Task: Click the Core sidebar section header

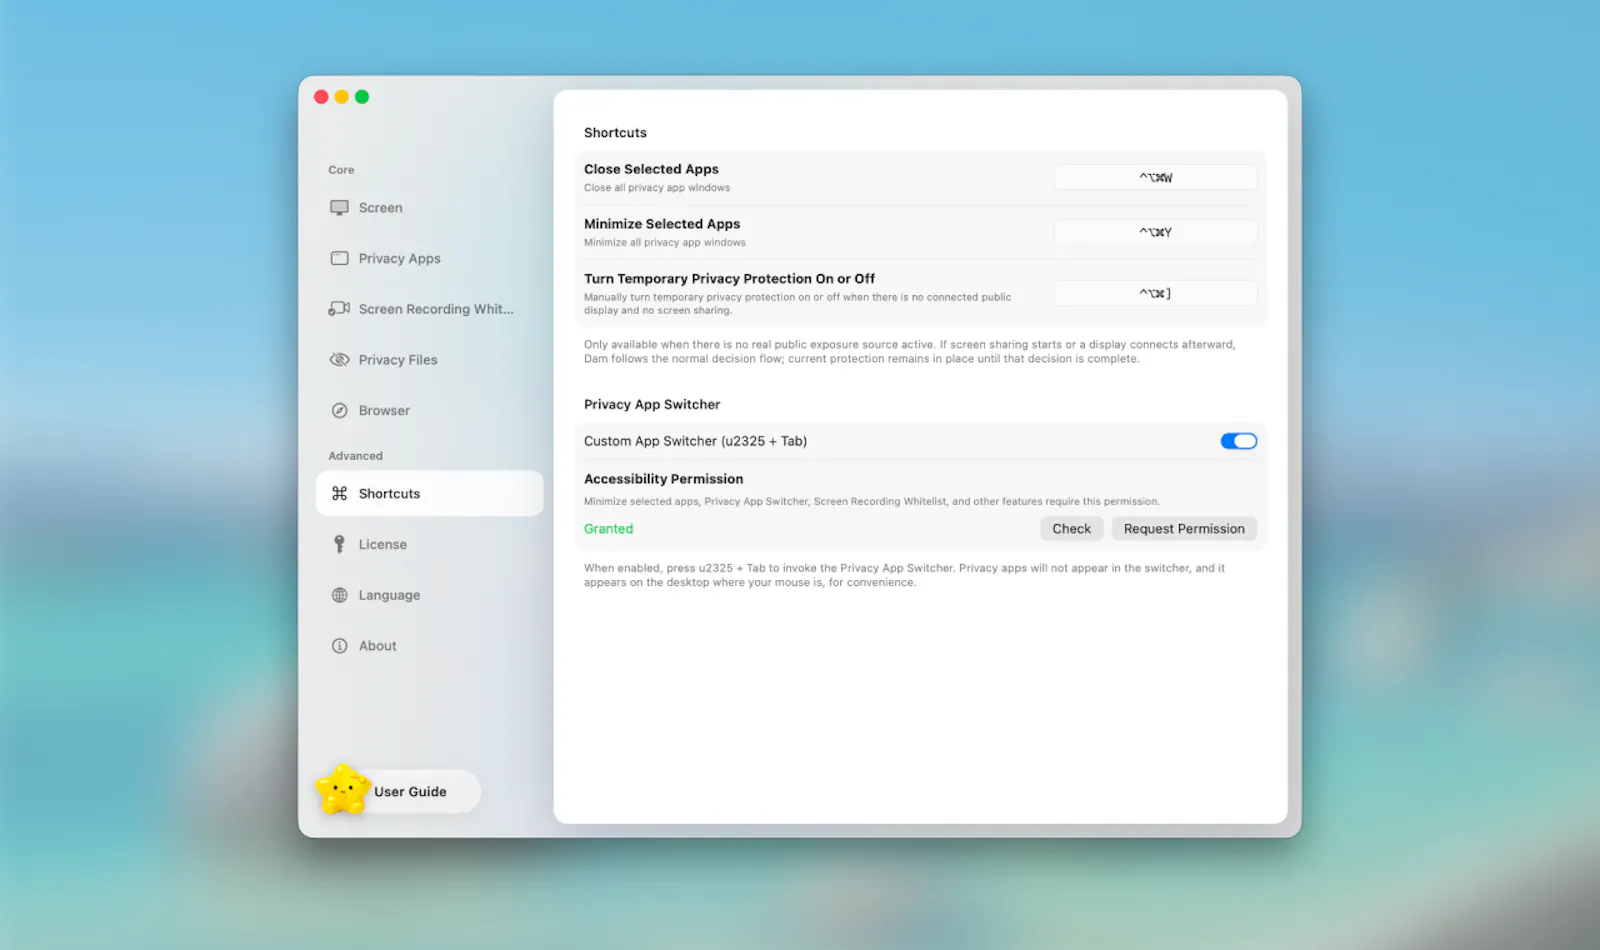Action: pos(341,170)
